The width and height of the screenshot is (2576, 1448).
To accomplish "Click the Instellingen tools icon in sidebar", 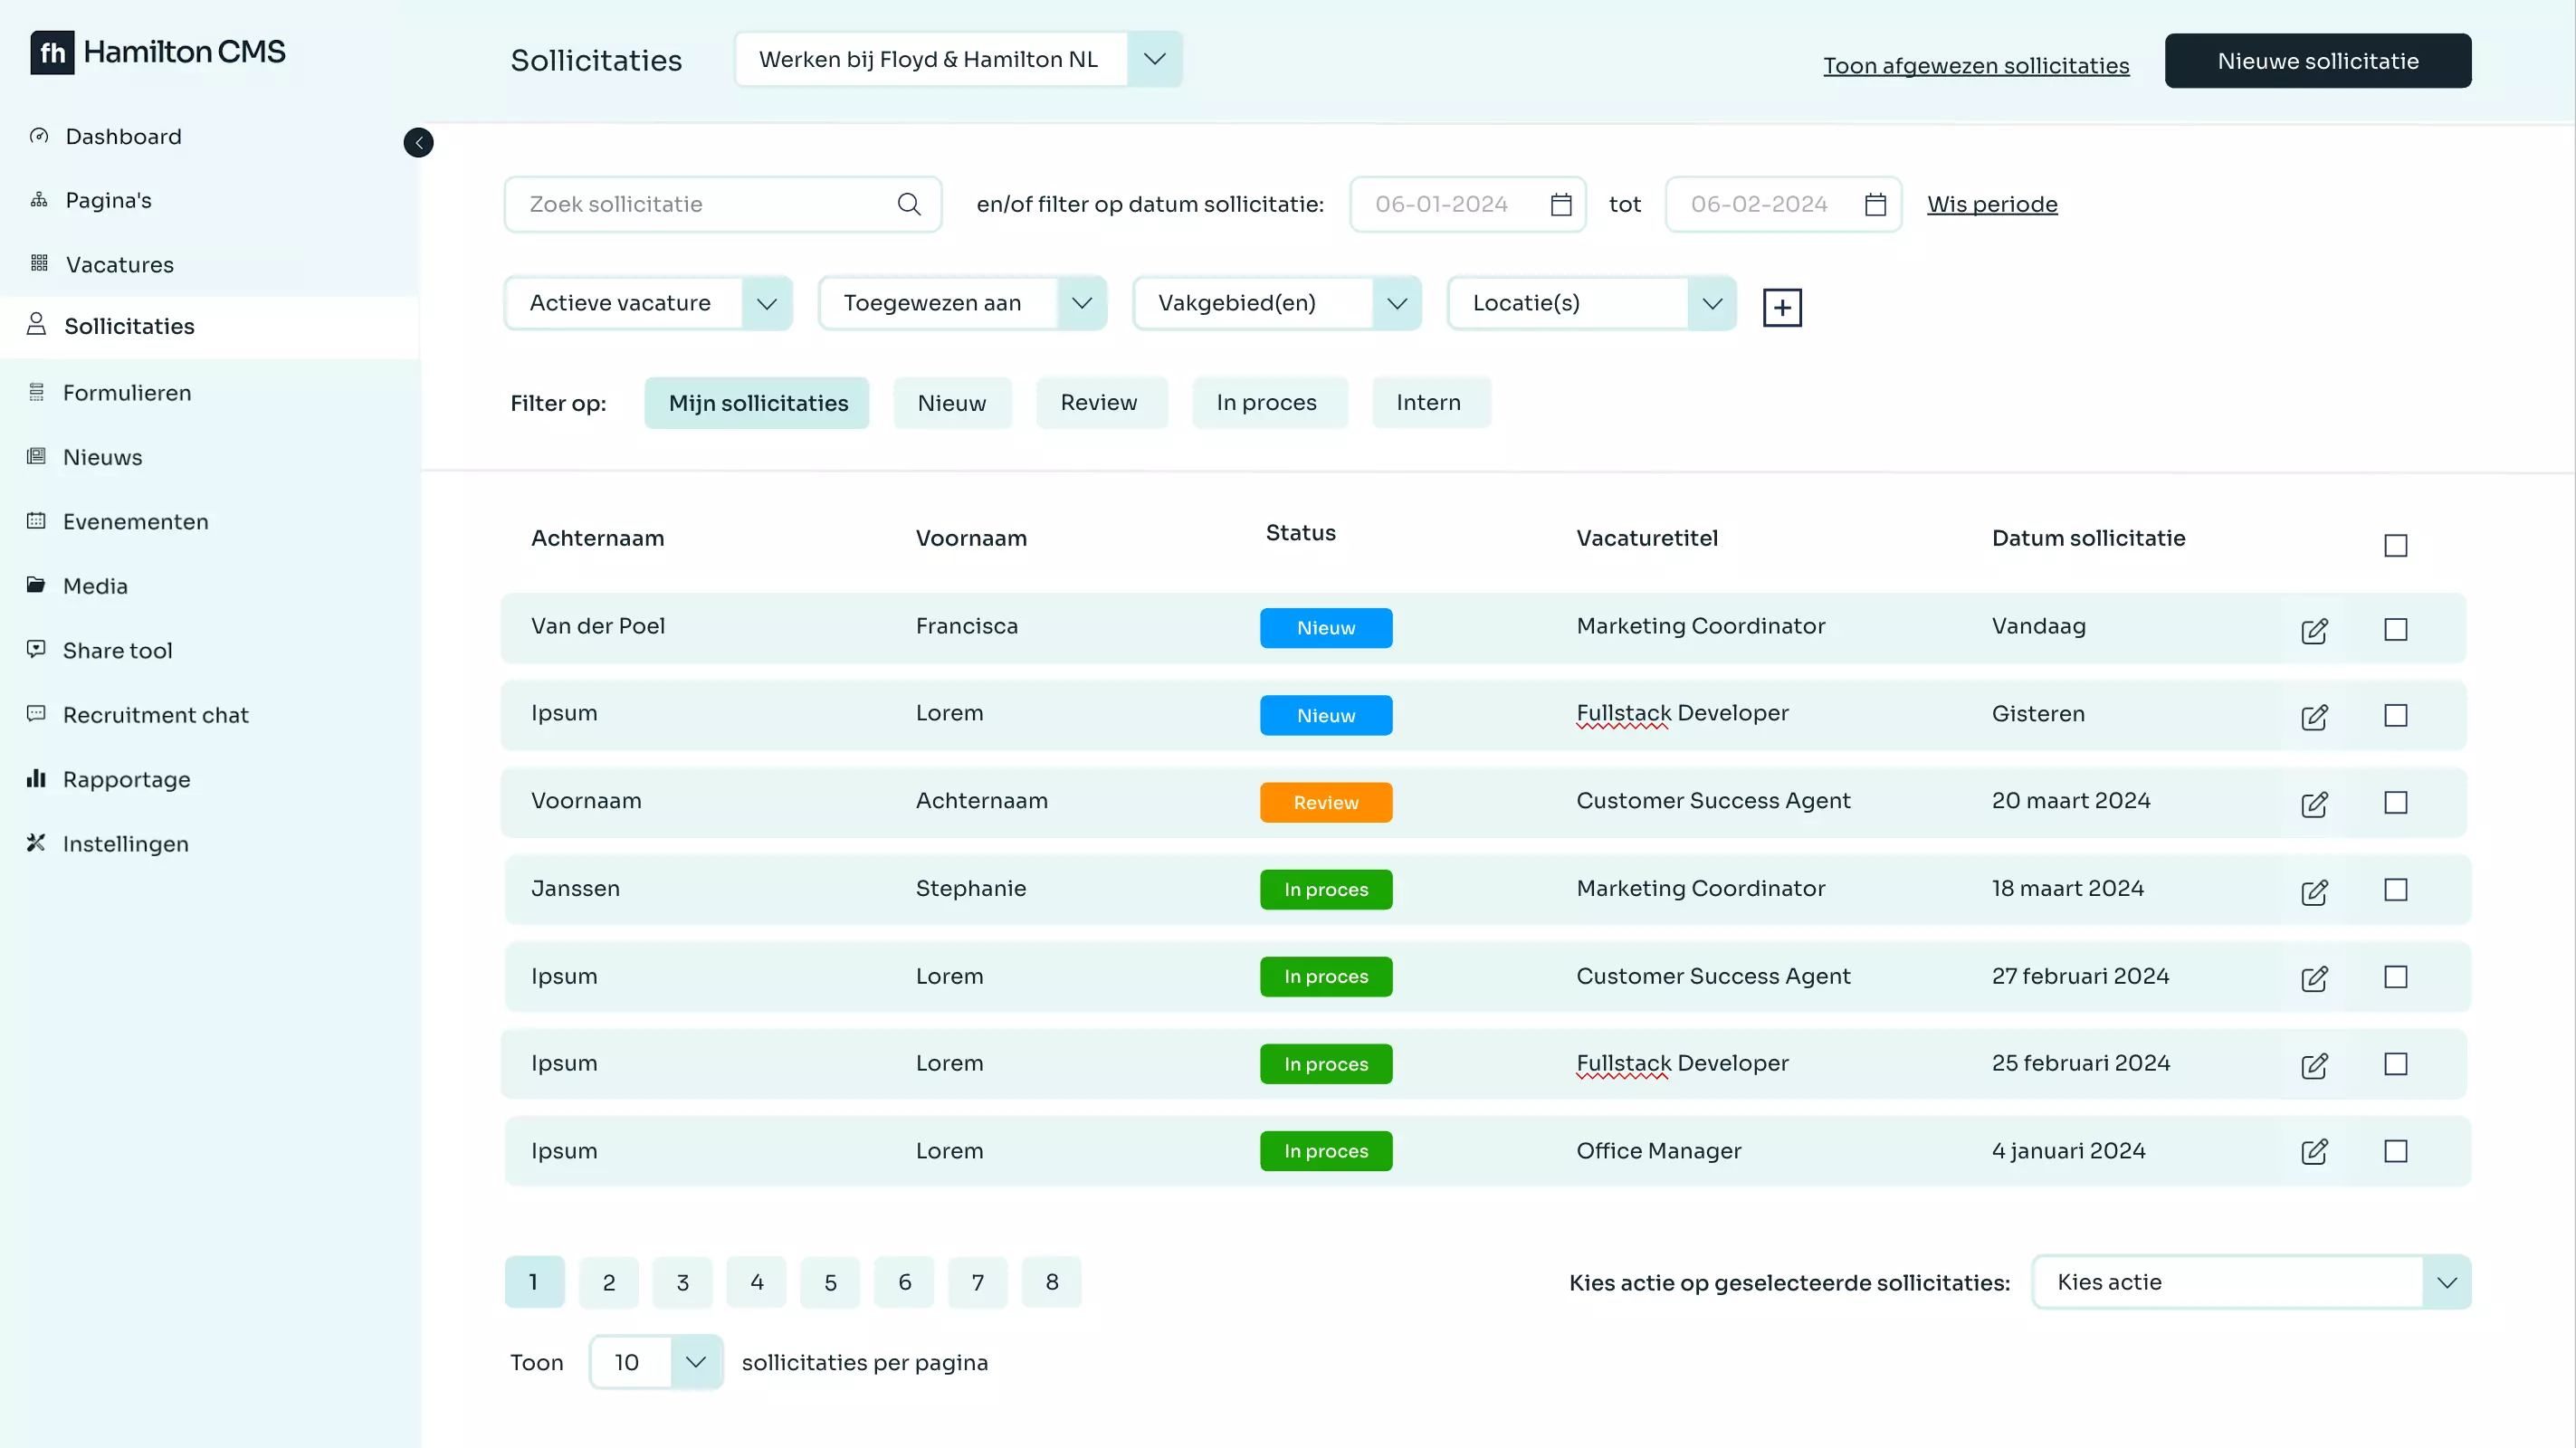I will [x=36, y=843].
